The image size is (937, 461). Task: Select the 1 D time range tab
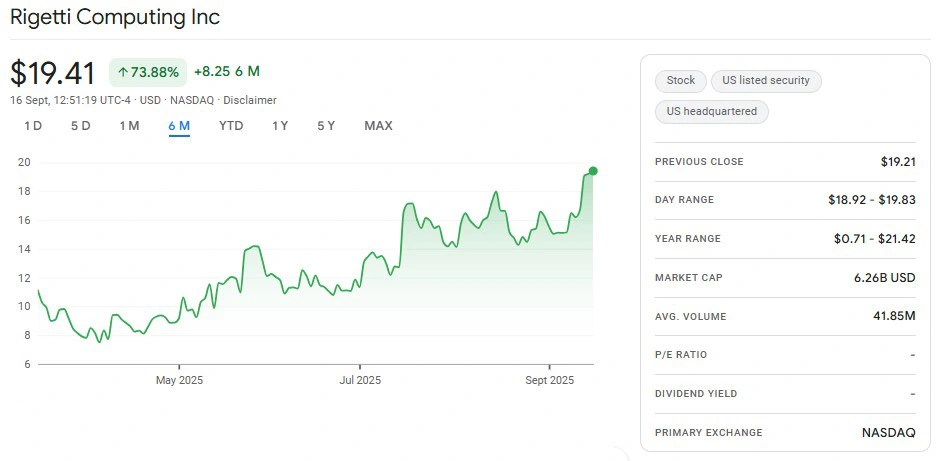click(x=33, y=126)
